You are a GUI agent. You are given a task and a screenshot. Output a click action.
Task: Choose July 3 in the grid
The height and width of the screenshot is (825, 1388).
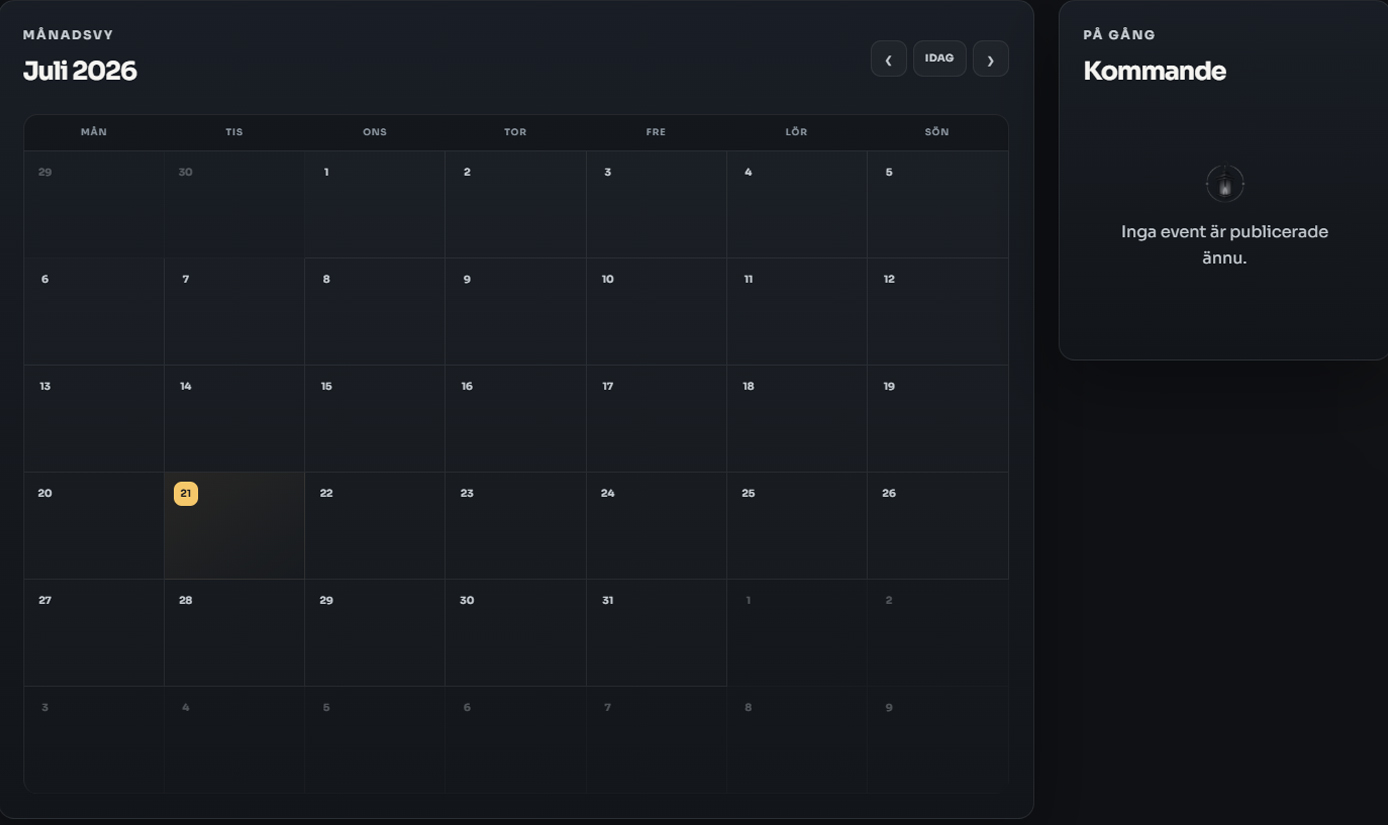coord(656,204)
